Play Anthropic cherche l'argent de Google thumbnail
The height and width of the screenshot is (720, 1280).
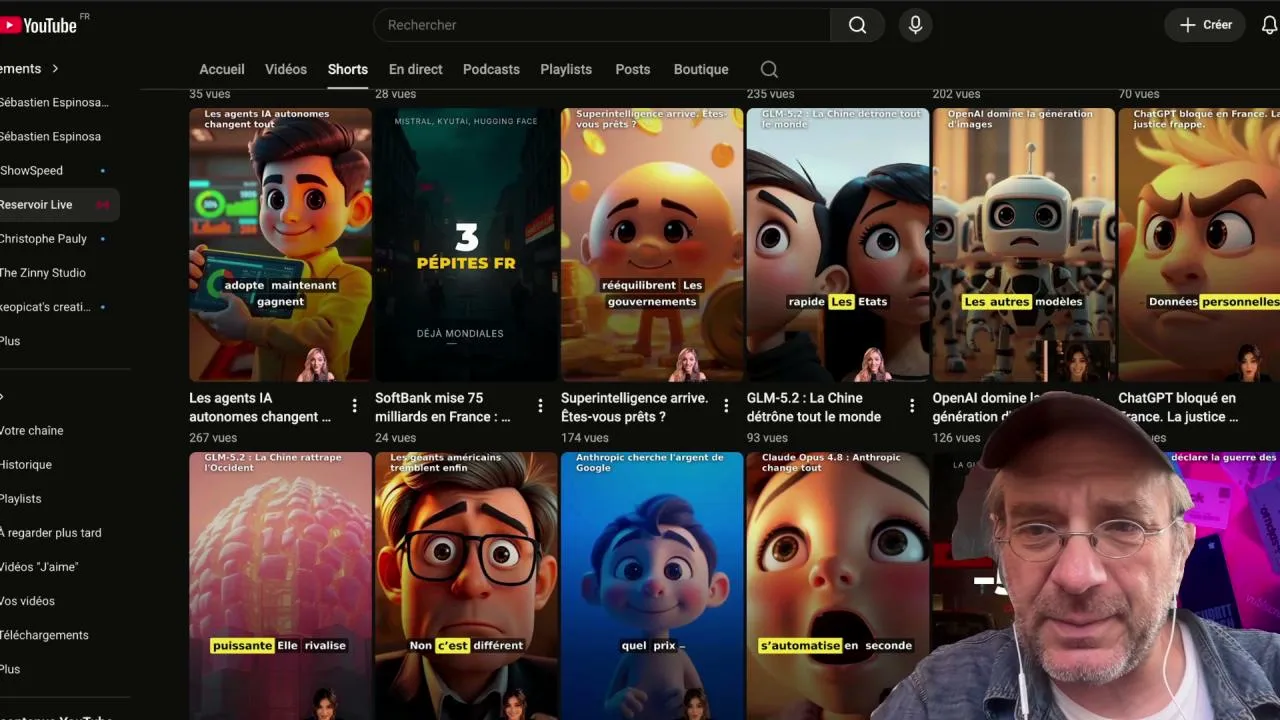(x=652, y=586)
